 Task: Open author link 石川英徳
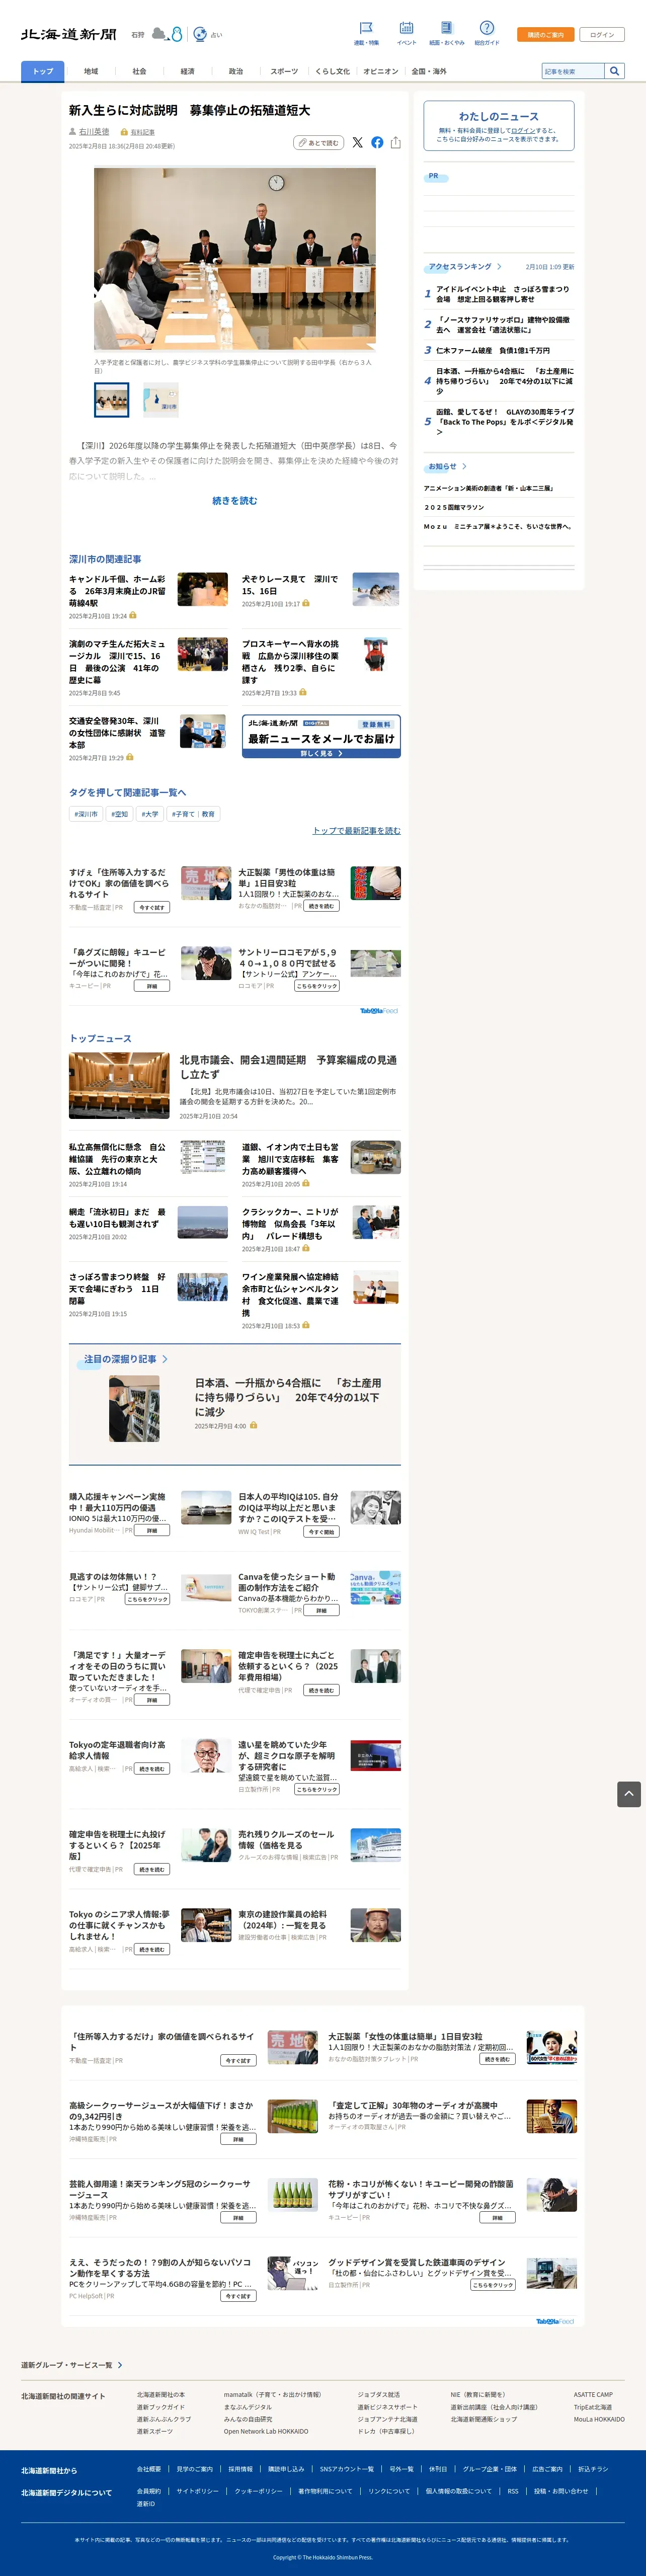pos(94,132)
